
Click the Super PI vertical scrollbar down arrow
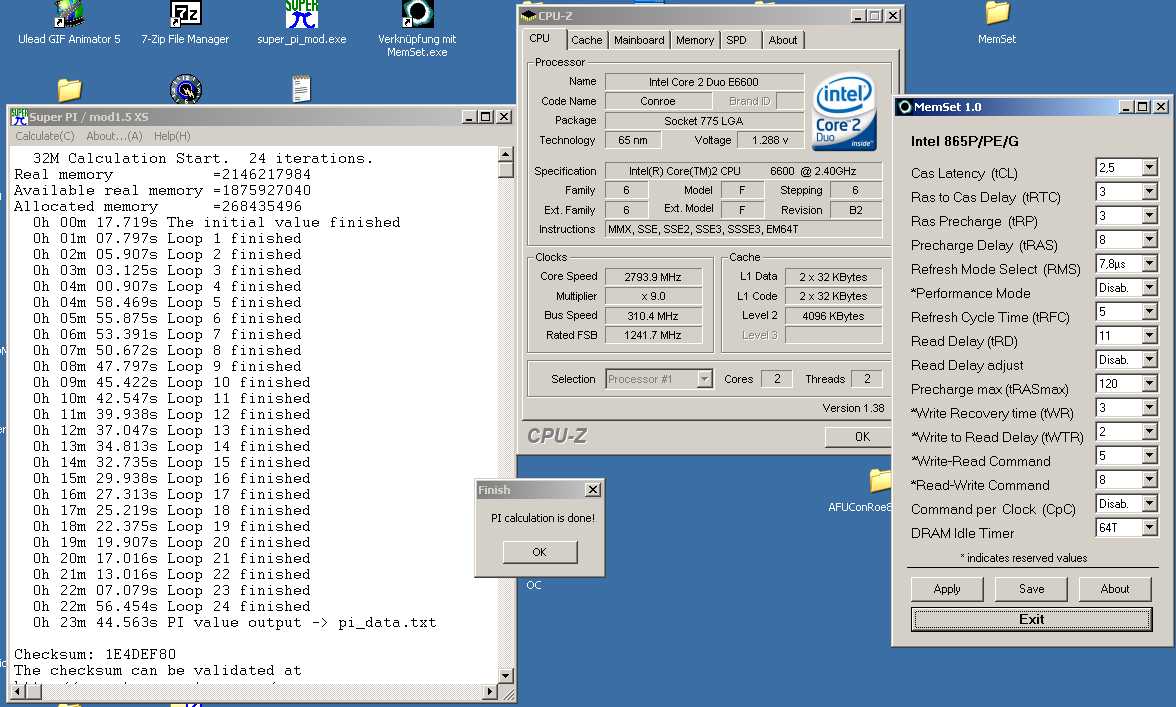506,676
